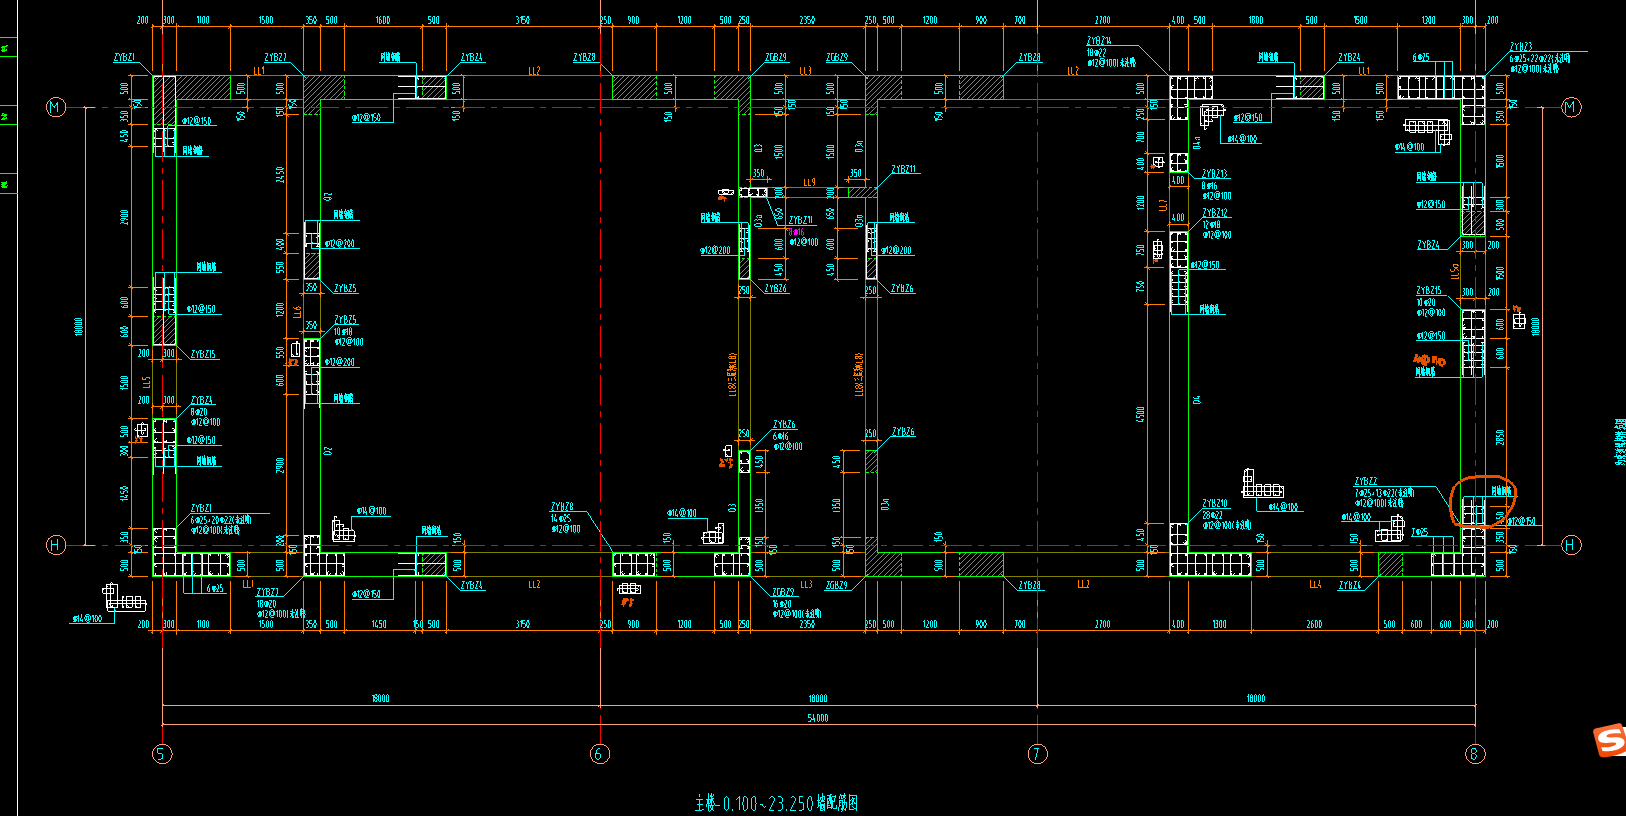This screenshot has width=1626, height=816.
Task: Select the left-side M axis bubble
Action: (x=56, y=107)
